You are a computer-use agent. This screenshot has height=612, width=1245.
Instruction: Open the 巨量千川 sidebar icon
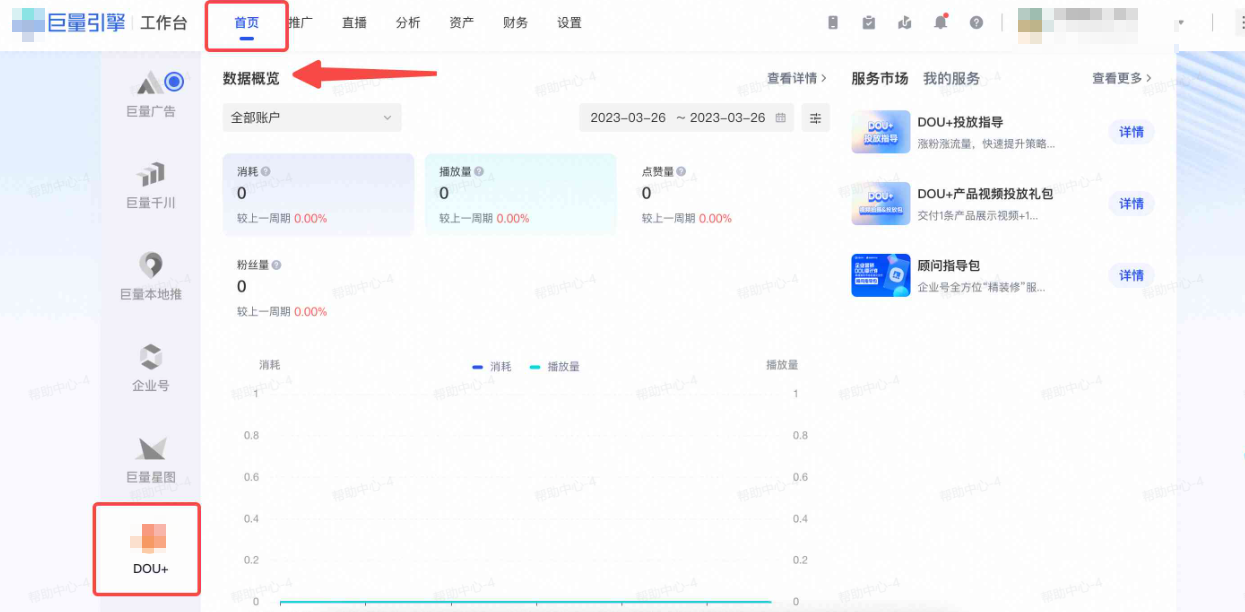click(x=151, y=185)
